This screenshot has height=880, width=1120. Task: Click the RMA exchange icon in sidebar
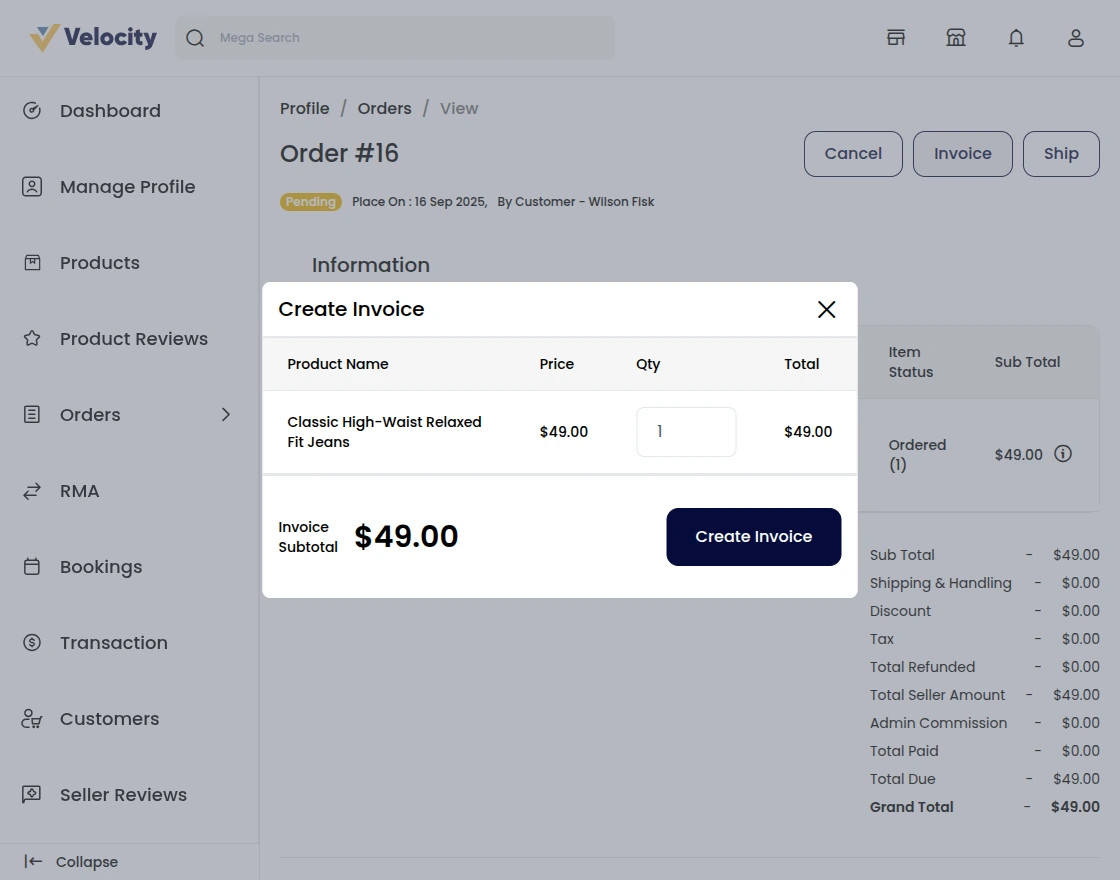pos(30,490)
